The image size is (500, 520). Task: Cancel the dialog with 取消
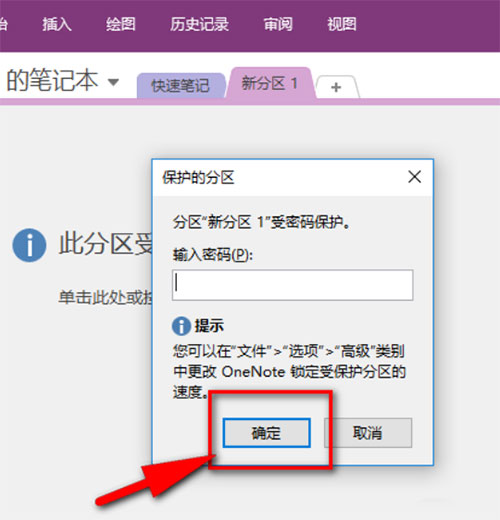click(x=368, y=433)
